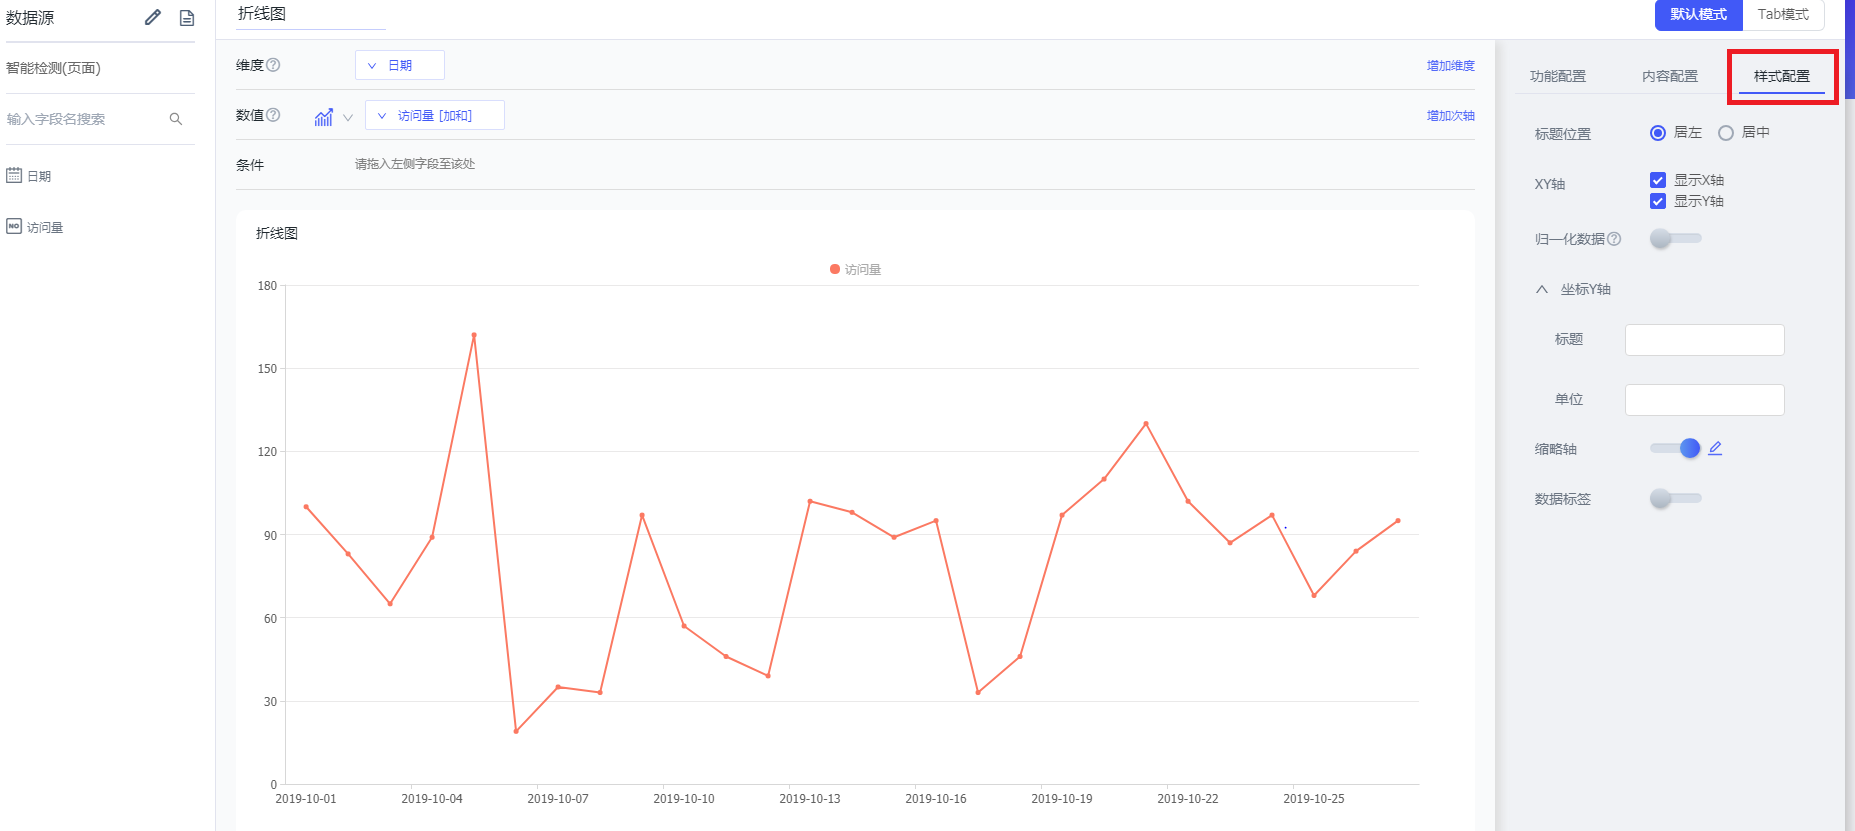Uncheck the 显示Y轴 checkbox

[1658, 201]
